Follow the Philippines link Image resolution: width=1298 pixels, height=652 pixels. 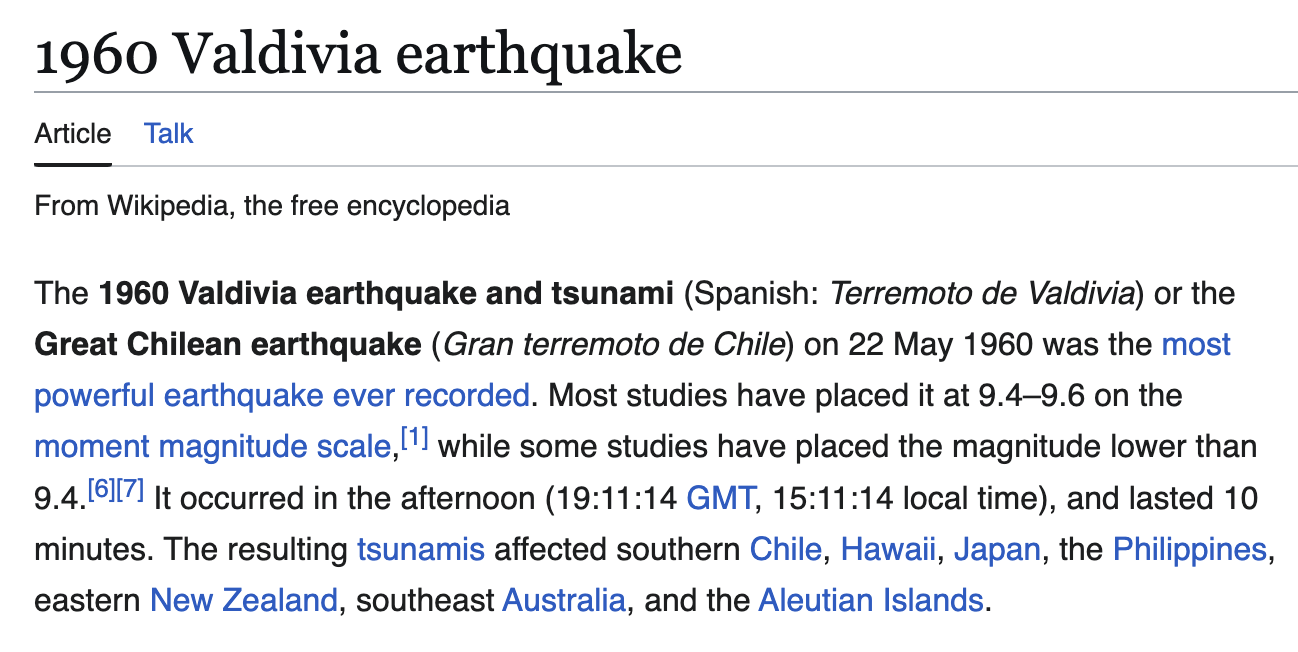pyautogui.click(x=1189, y=550)
